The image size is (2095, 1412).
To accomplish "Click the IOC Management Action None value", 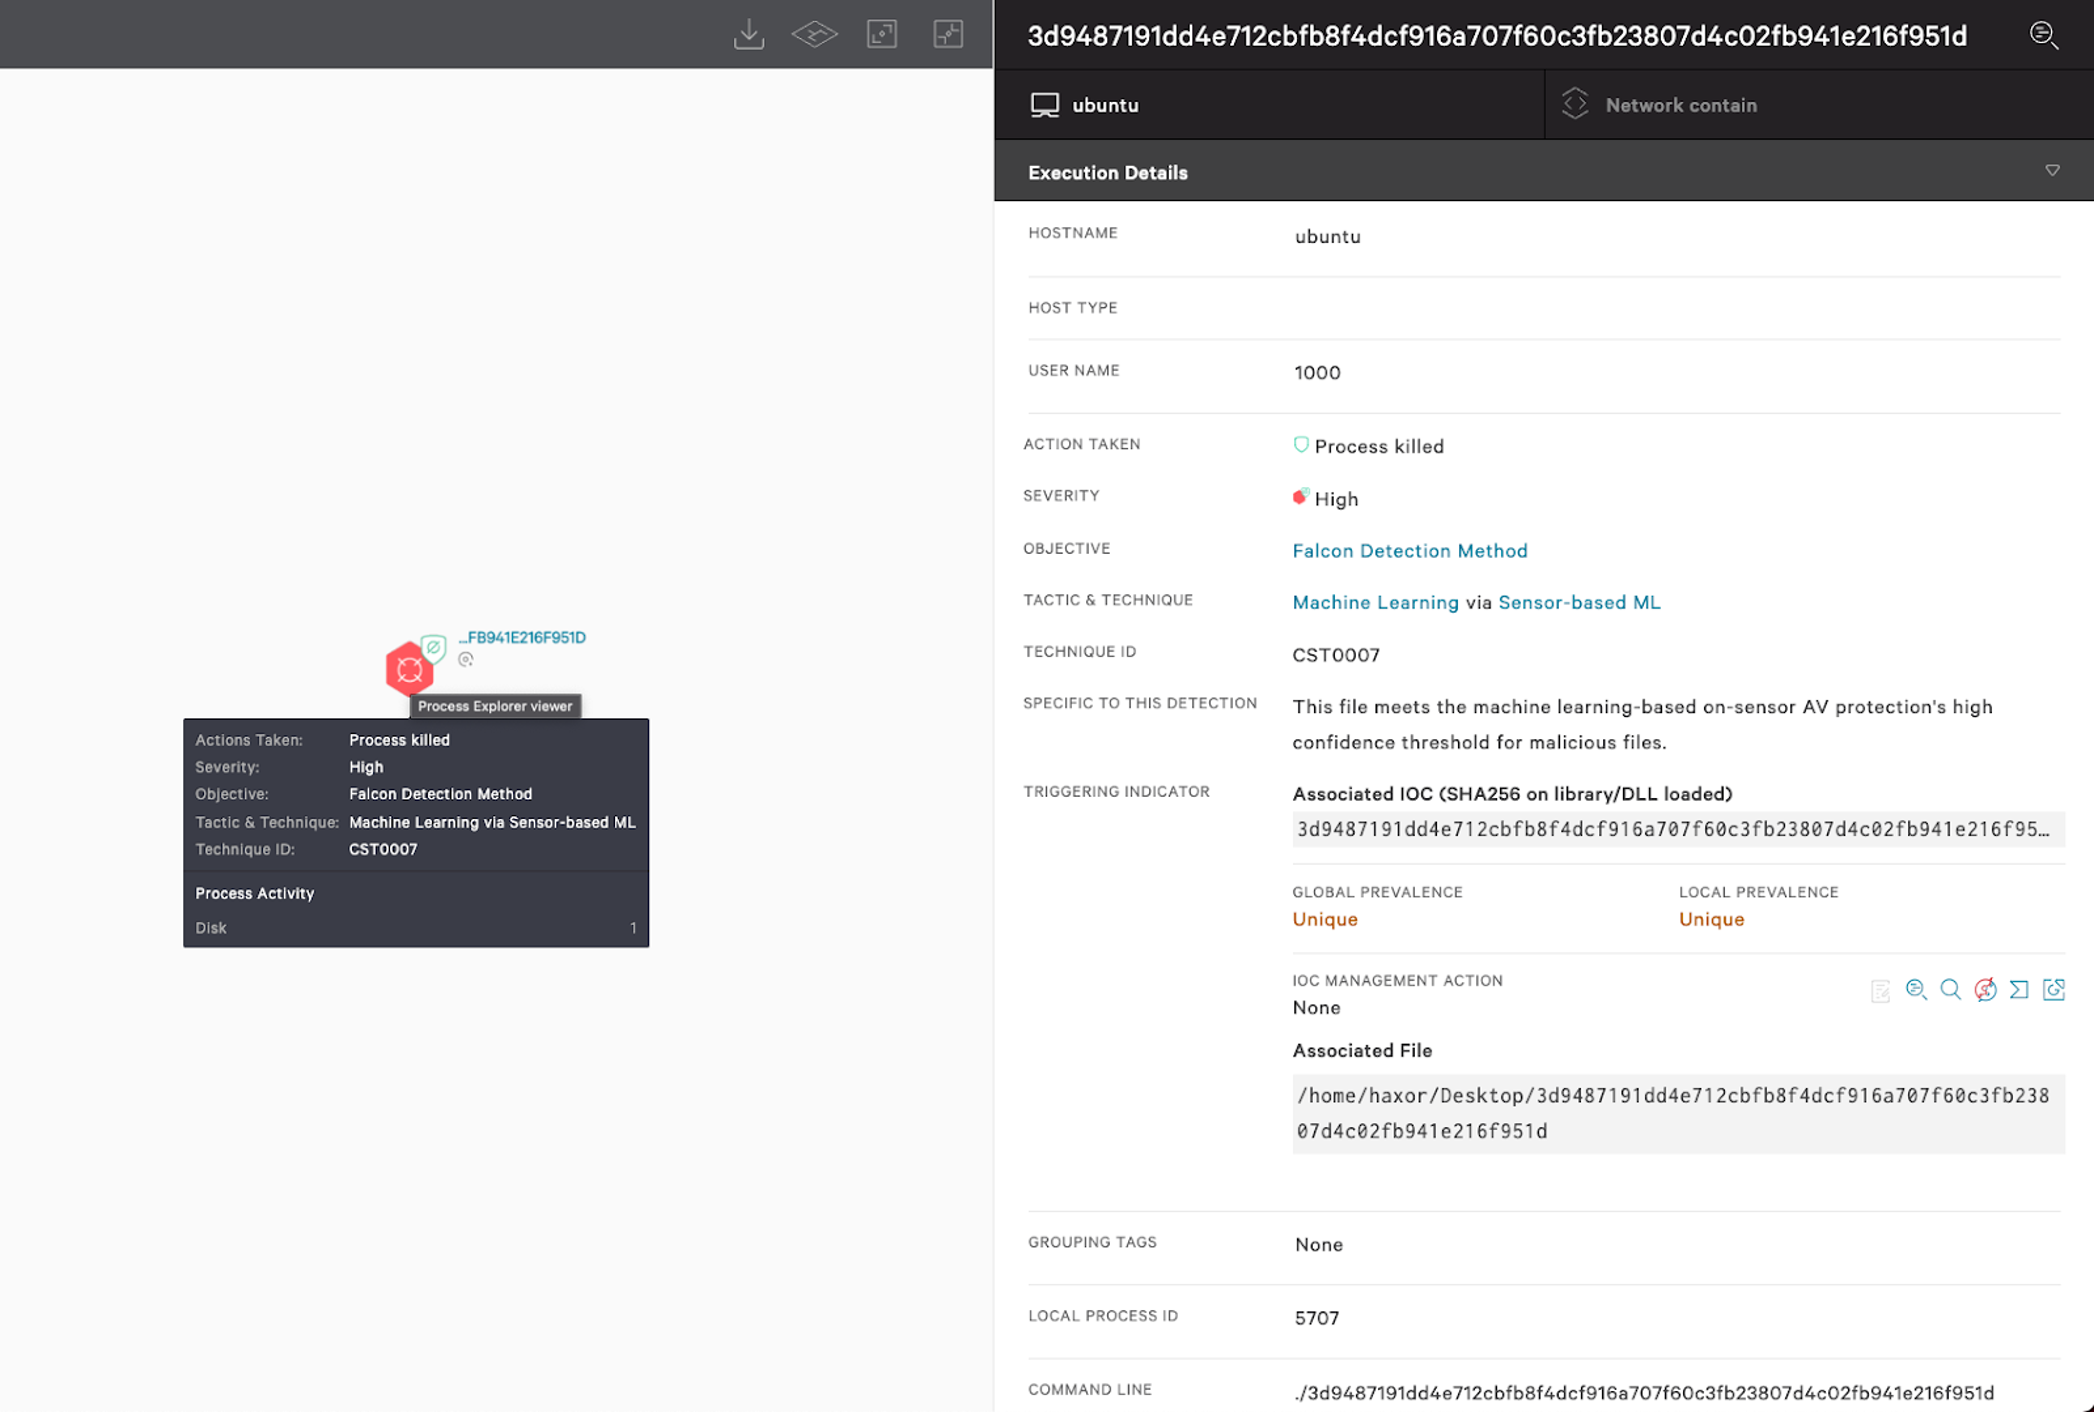I will pos(1316,1008).
